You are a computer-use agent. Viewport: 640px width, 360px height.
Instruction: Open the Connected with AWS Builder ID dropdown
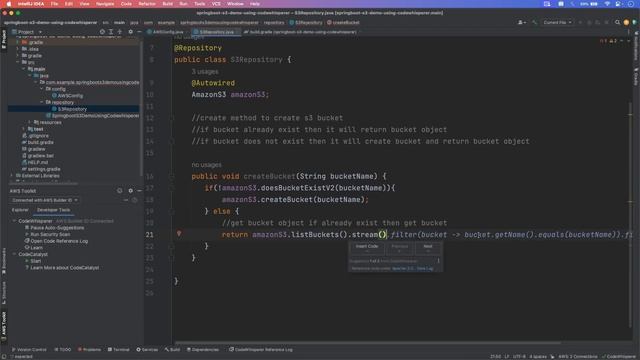tap(44, 200)
